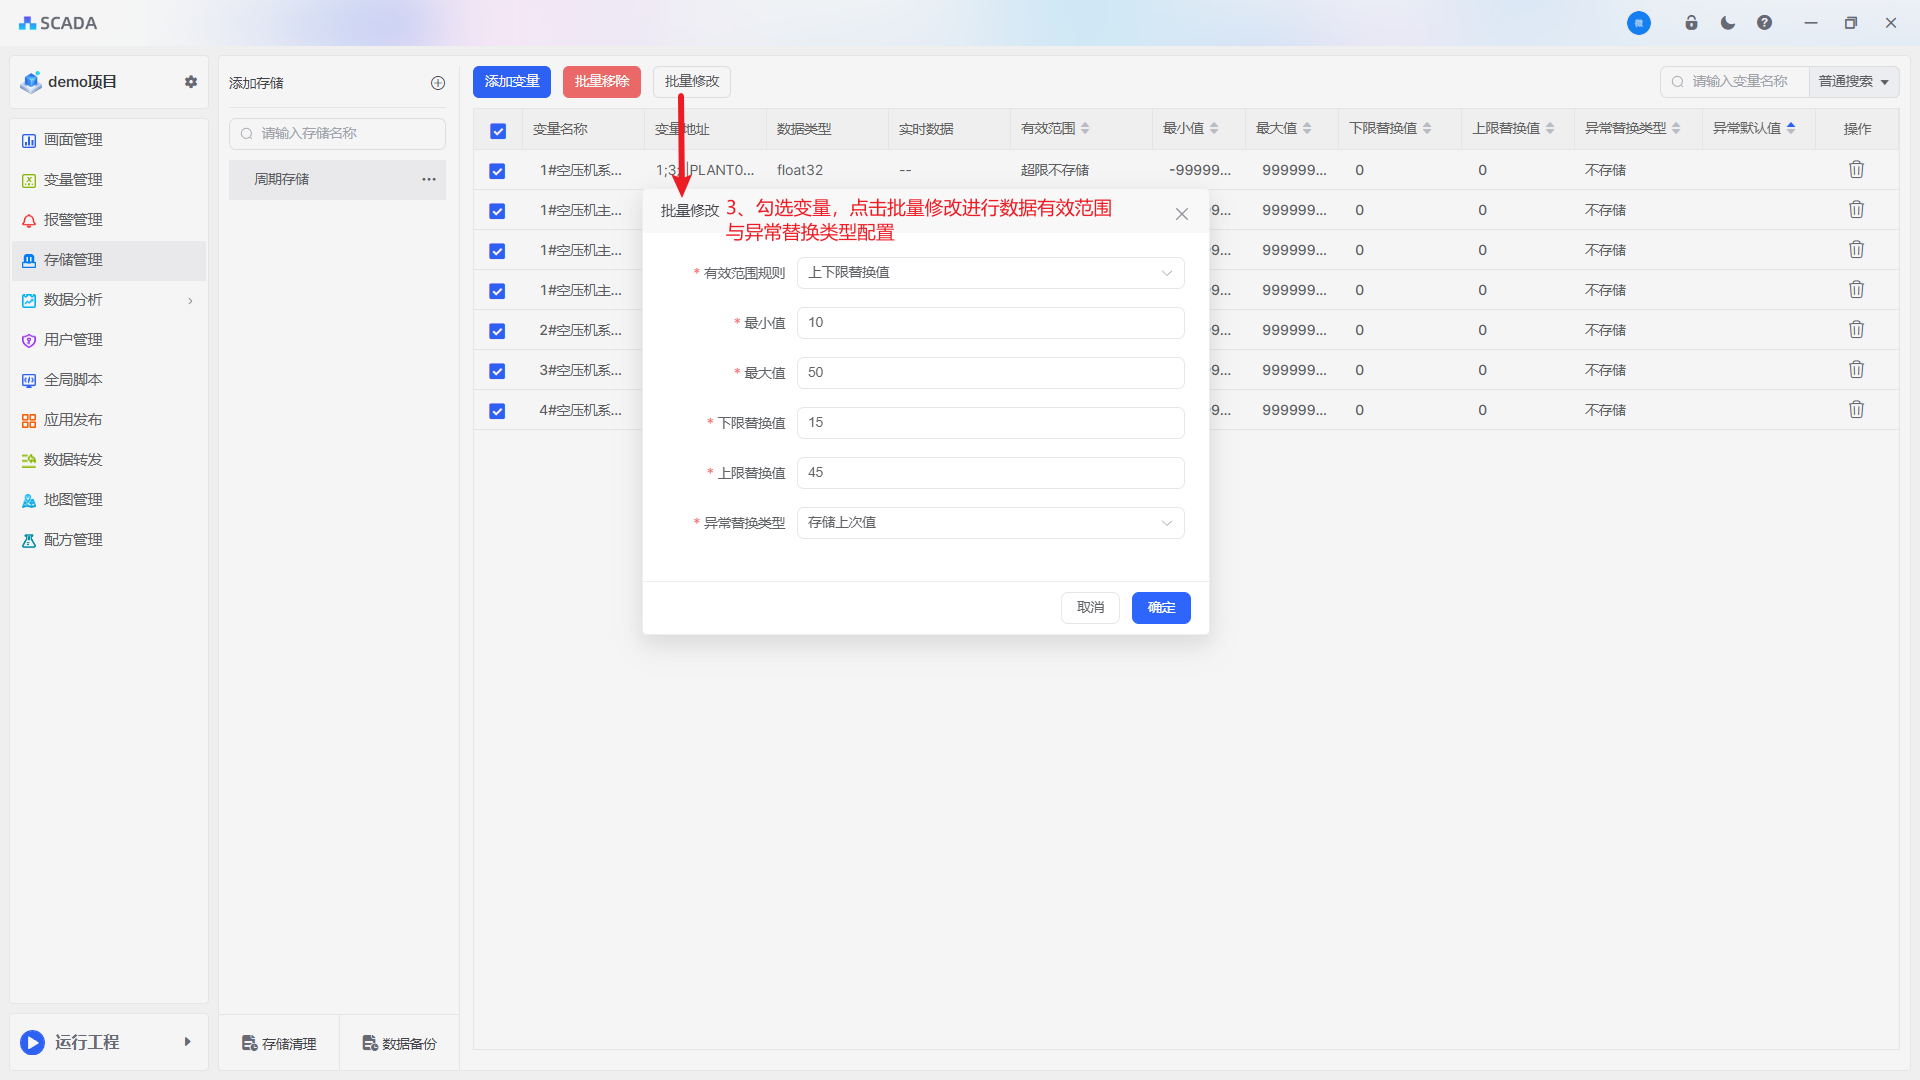The height and width of the screenshot is (1080, 1920).
Task: Close the 批量修改 dialog with X
Action: point(1181,214)
